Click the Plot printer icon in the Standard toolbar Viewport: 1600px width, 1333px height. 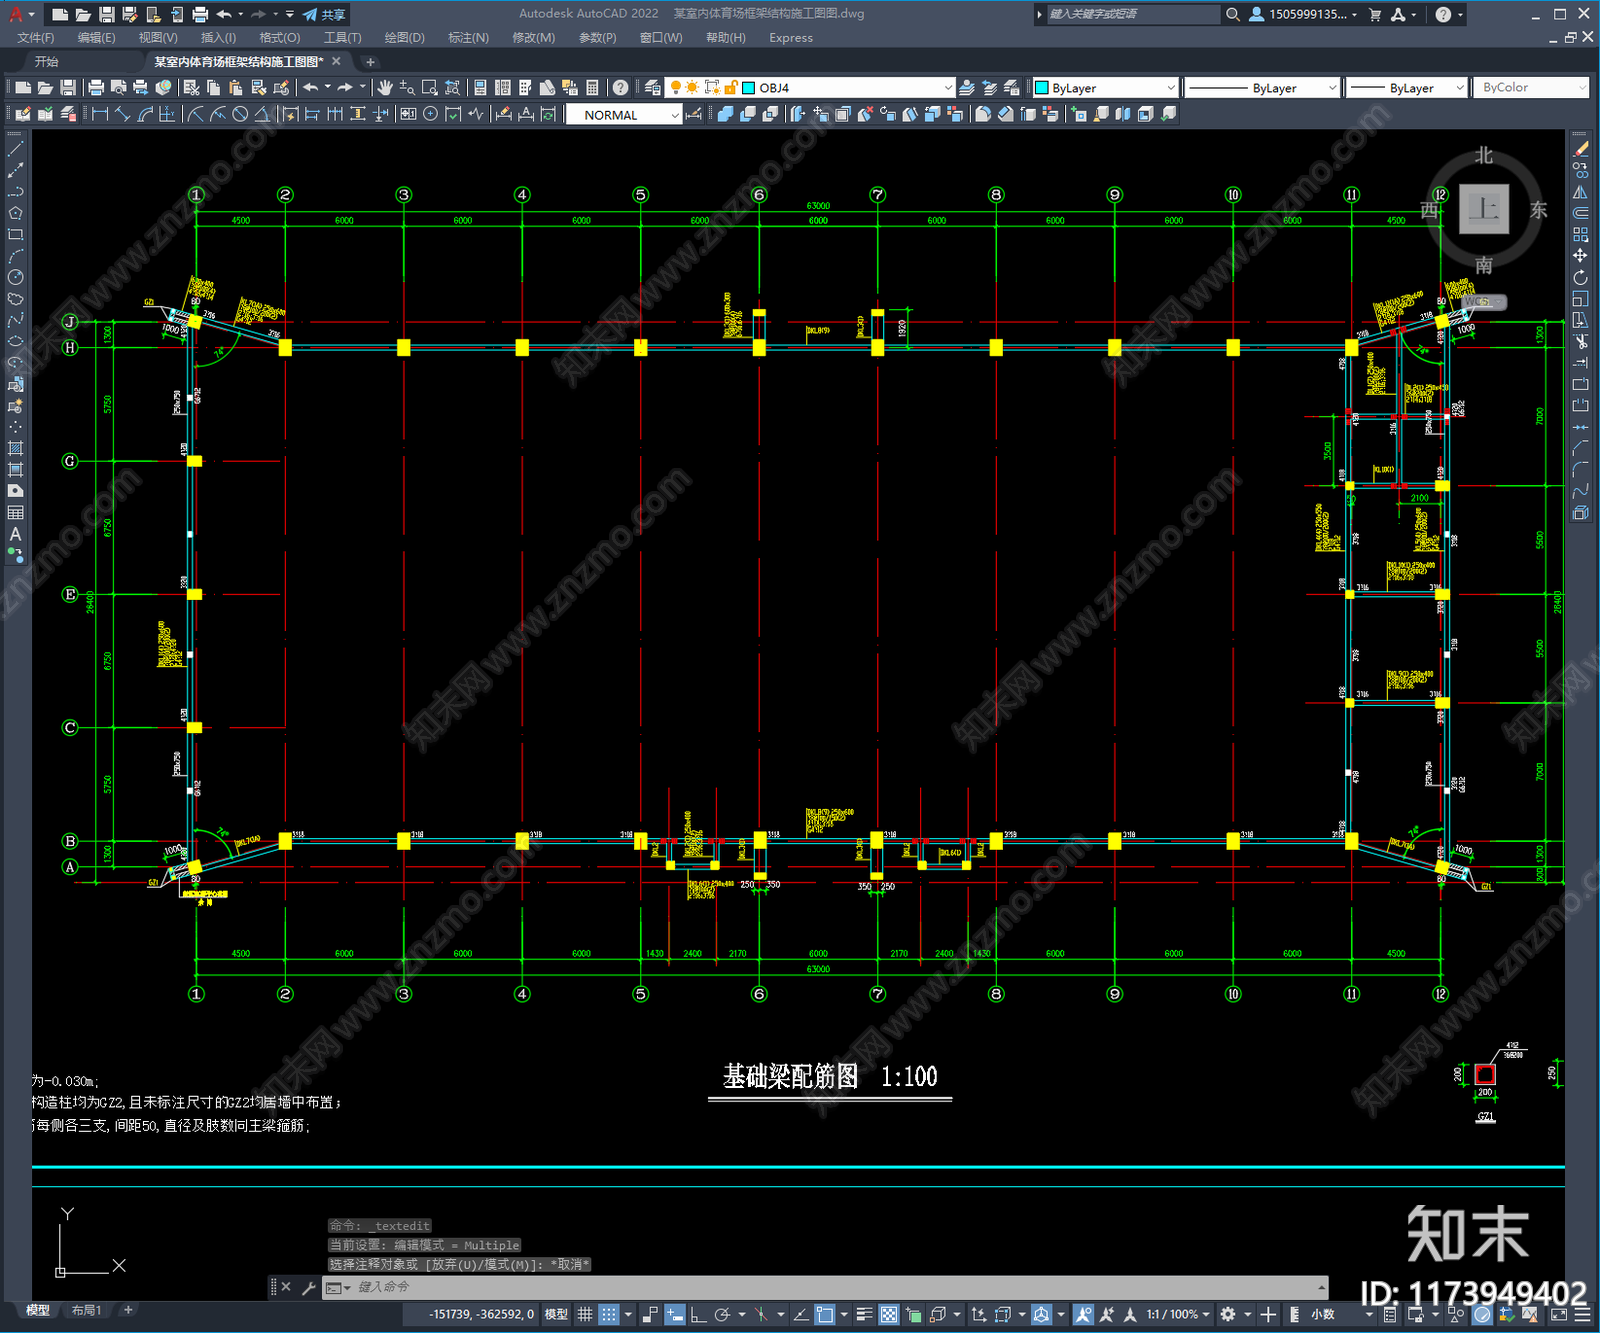[96, 88]
